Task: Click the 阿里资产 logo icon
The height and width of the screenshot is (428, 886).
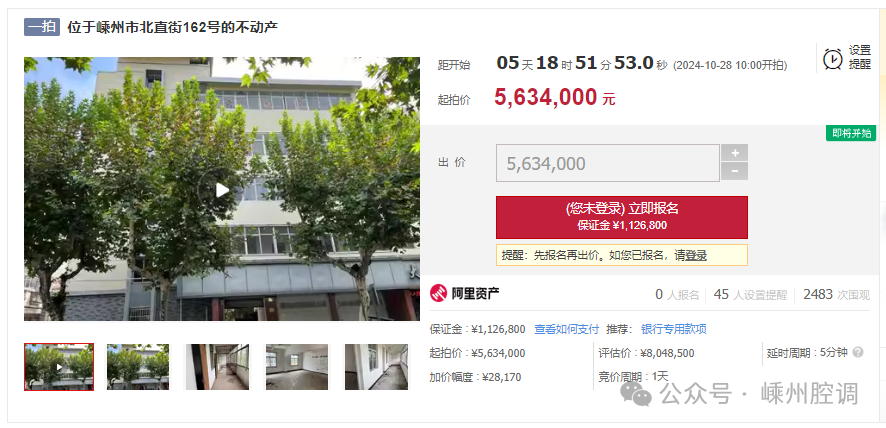Action: [438, 293]
